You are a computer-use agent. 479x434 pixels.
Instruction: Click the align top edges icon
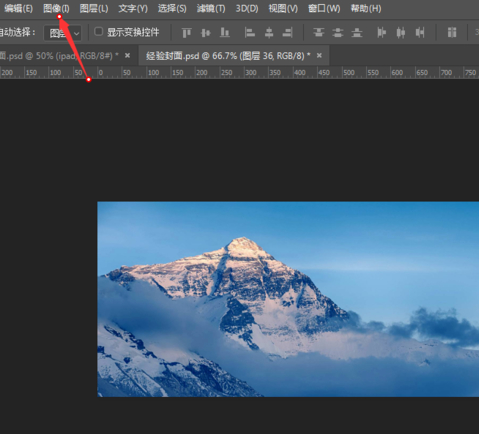tap(186, 33)
